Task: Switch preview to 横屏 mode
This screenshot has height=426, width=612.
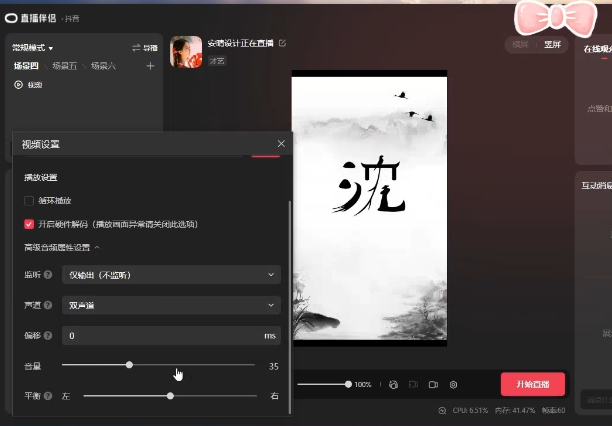Action: tap(520, 45)
